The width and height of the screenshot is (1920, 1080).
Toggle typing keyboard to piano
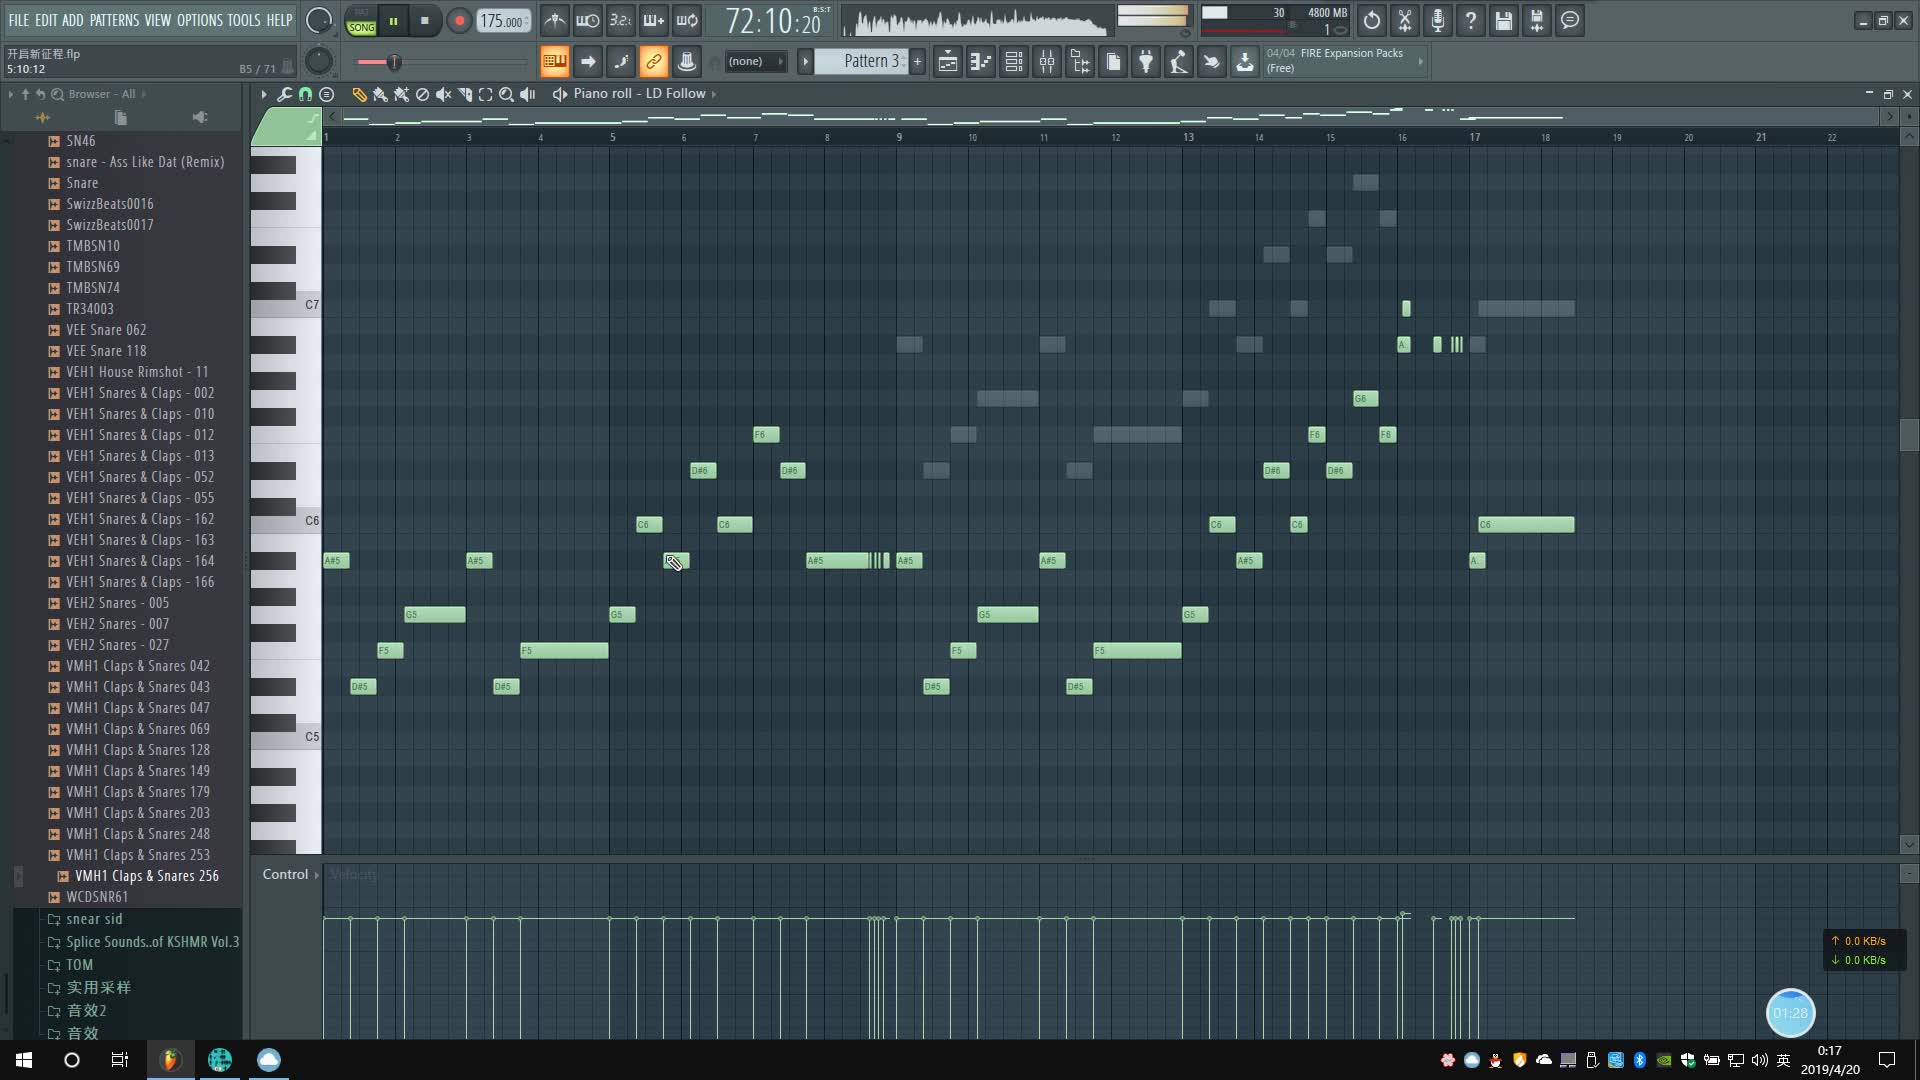pyautogui.click(x=554, y=62)
